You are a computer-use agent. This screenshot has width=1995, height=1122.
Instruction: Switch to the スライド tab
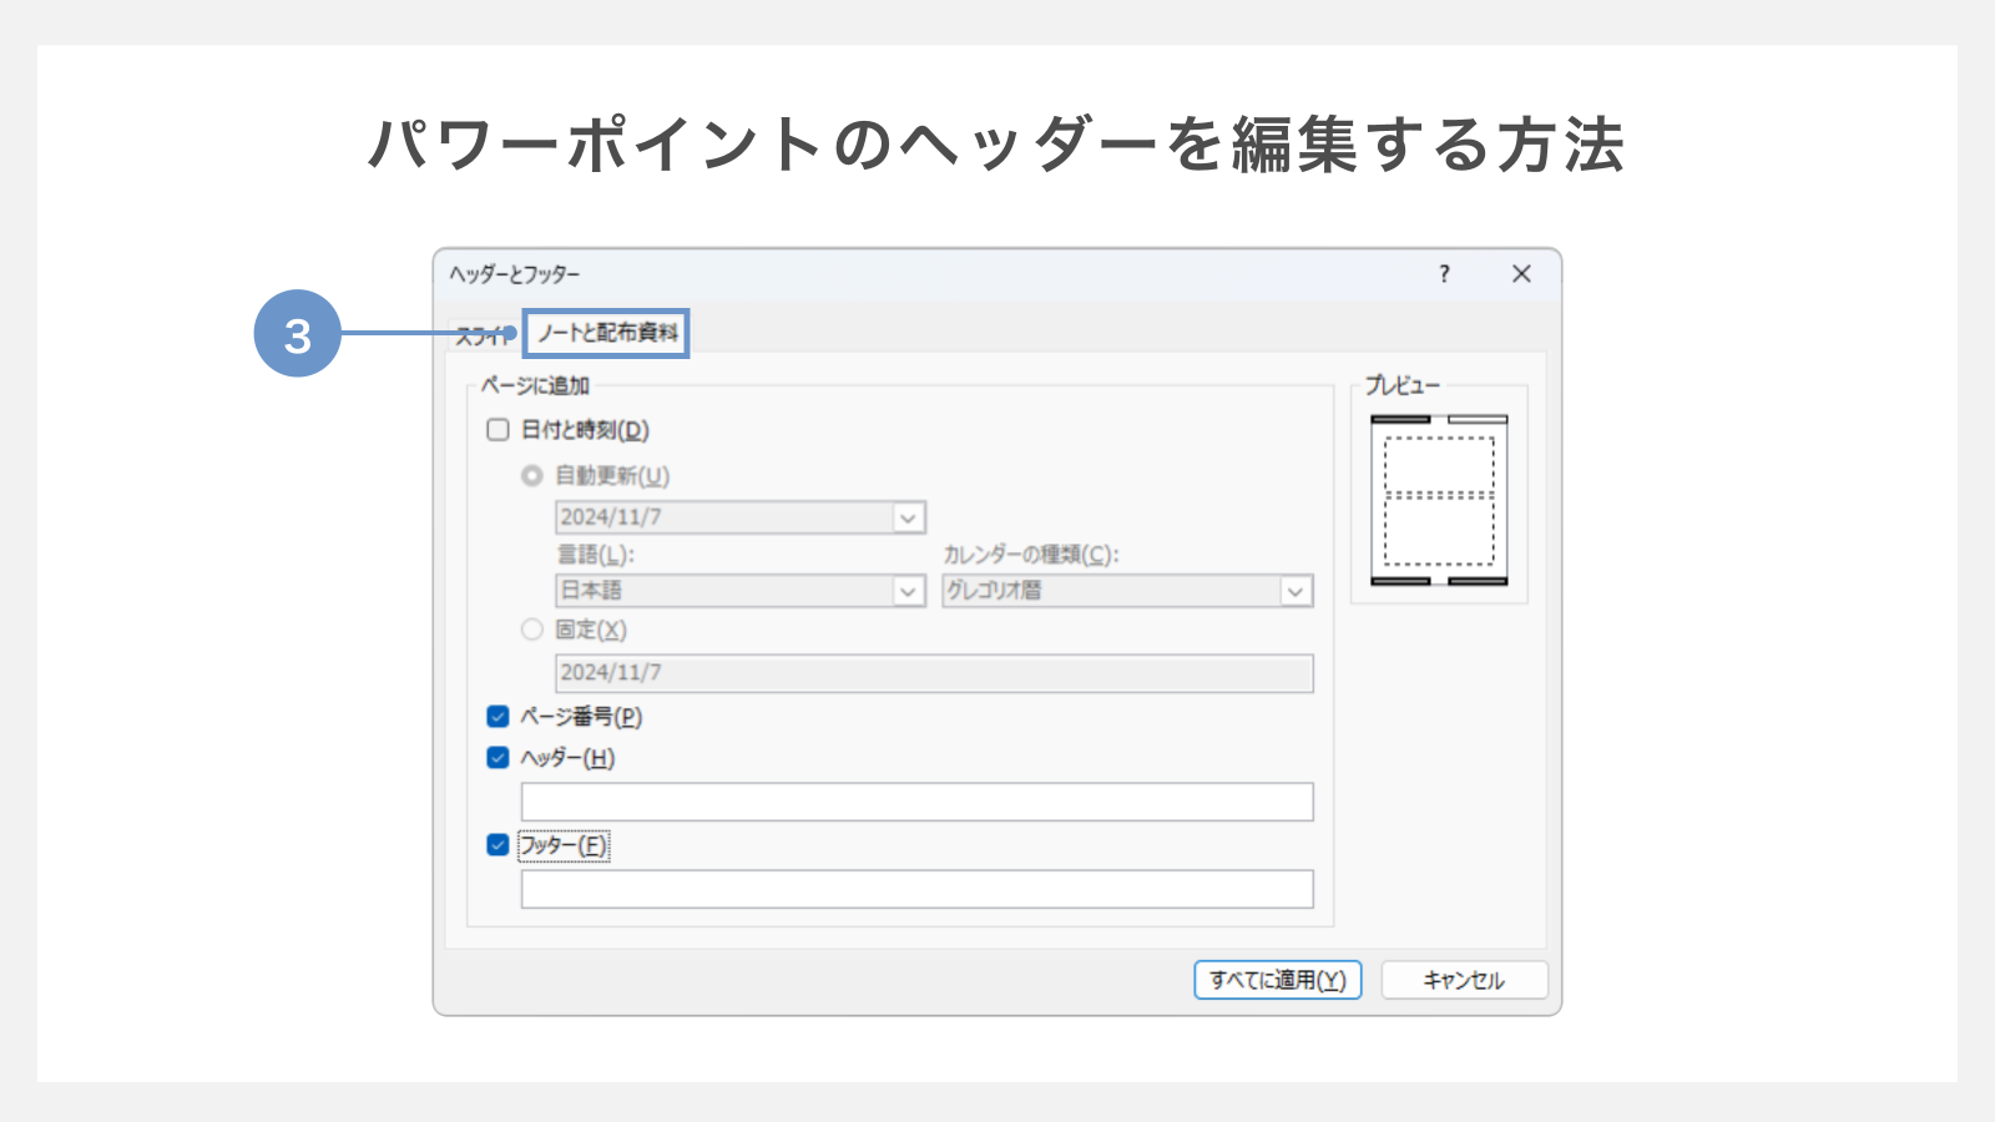click(x=484, y=335)
